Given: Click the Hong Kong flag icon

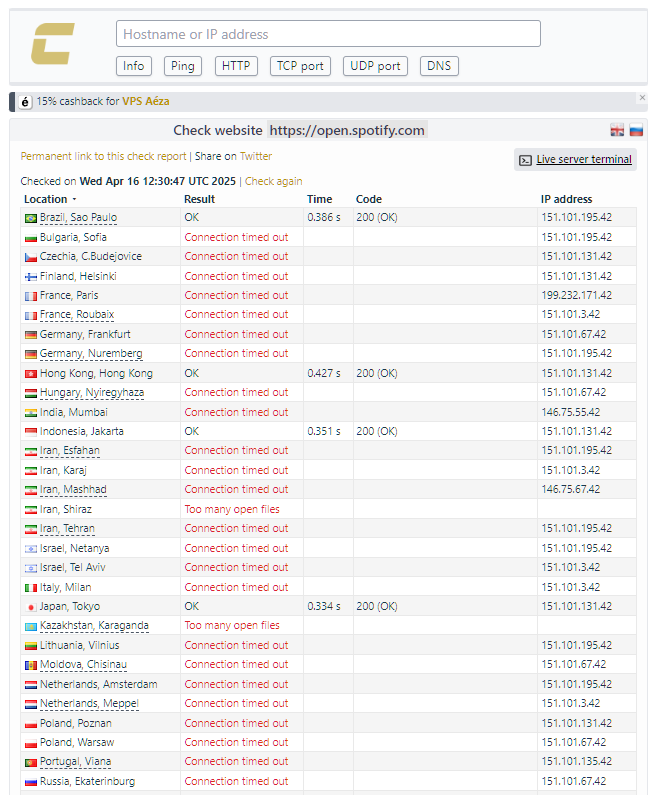Looking at the screenshot, I should click(x=30, y=374).
